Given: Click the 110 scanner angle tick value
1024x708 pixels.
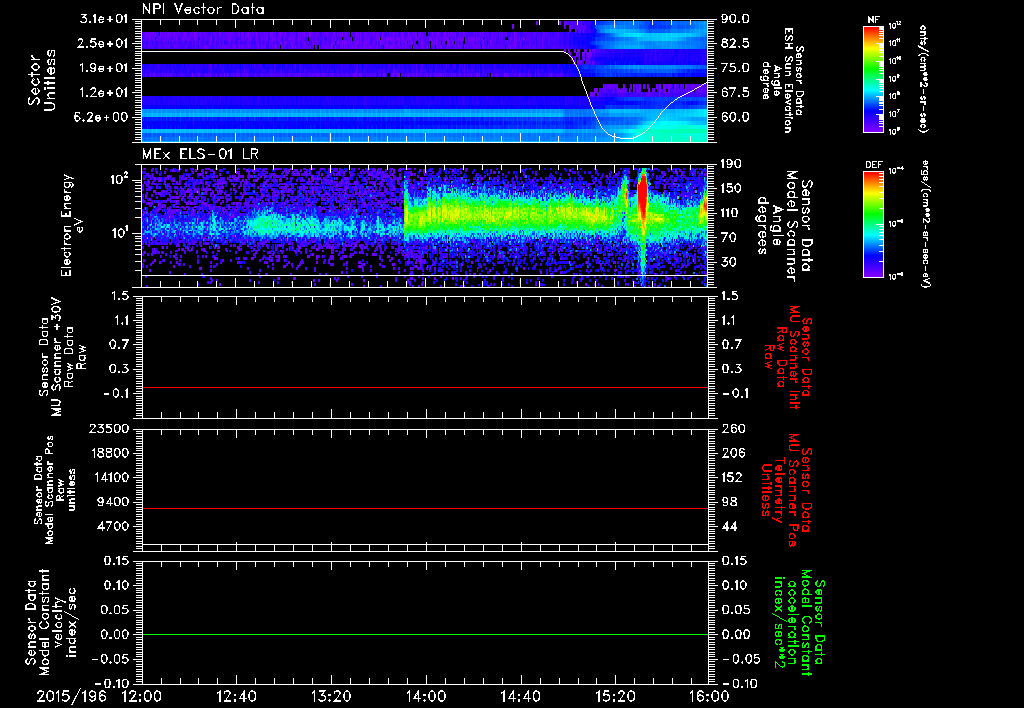Looking at the screenshot, I should pos(732,213).
